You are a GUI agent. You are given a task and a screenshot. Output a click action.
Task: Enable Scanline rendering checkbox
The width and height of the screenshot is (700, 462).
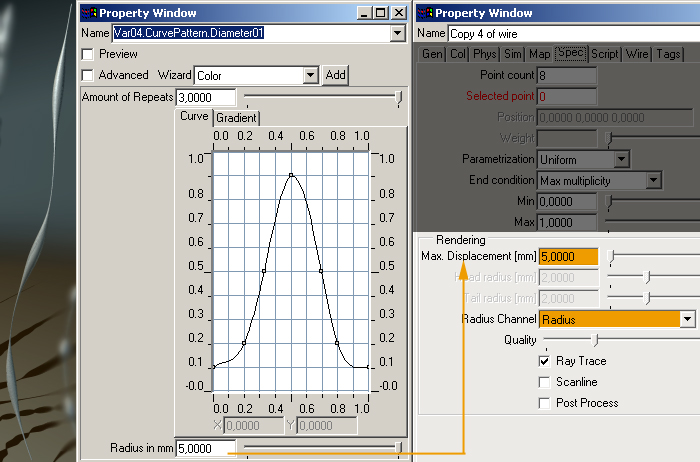545,382
